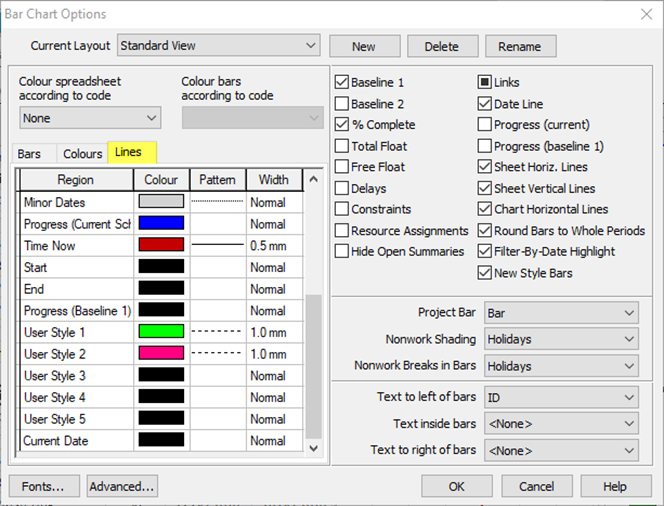Open Text to right of bars dropdown
Screen dimensions: 664x506
coord(561,451)
